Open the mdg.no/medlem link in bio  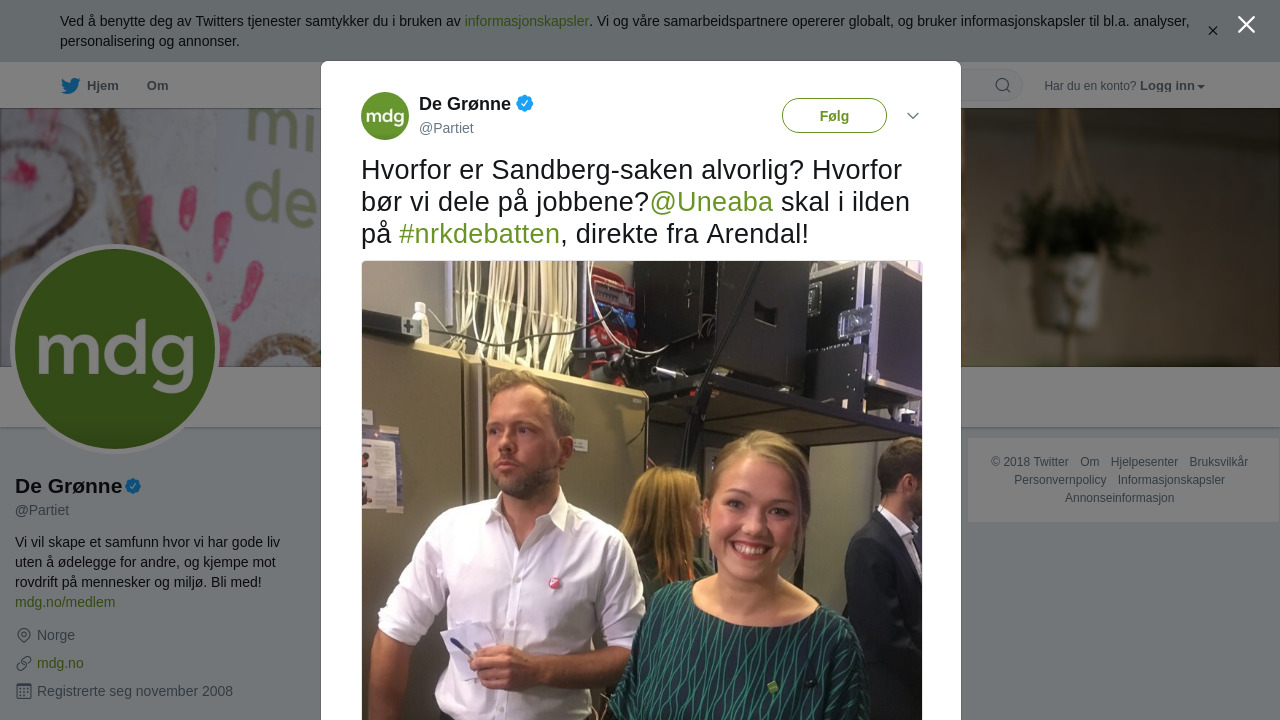point(65,602)
